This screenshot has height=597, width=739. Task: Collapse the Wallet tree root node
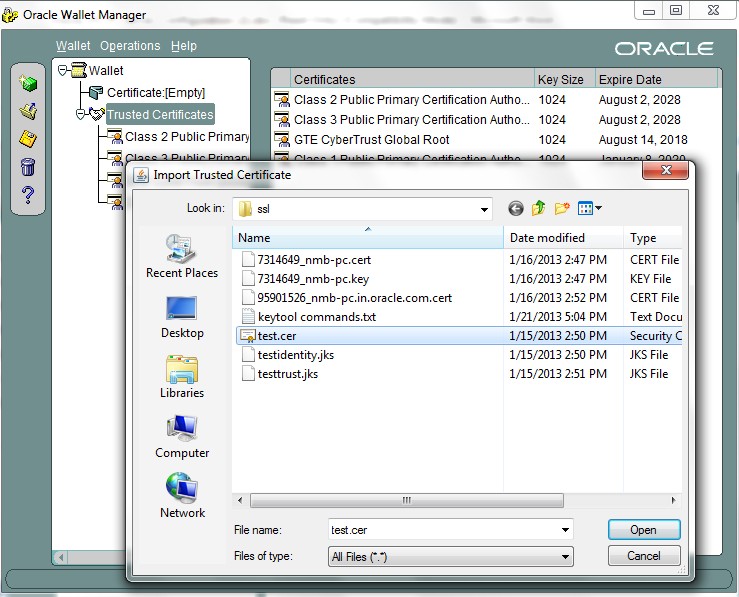pyautogui.click(x=63, y=70)
